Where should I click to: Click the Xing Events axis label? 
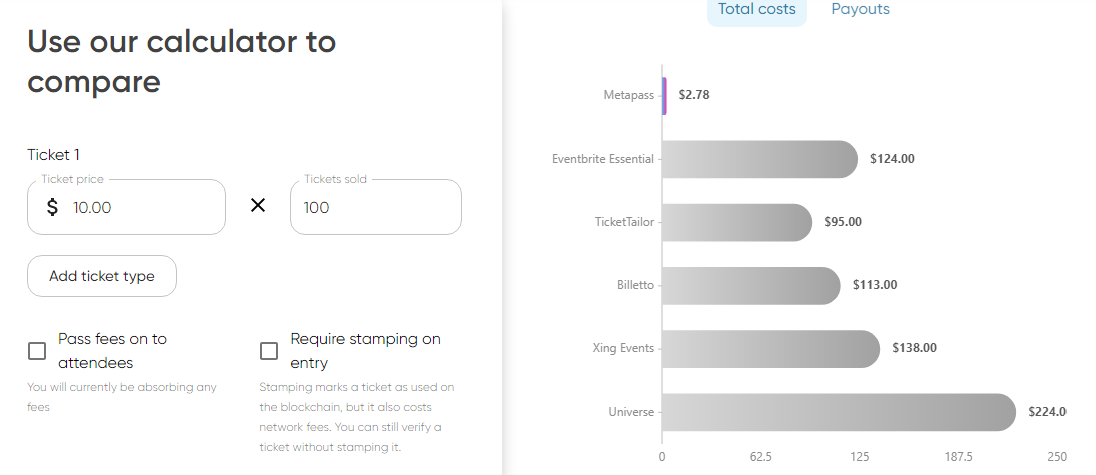(623, 348)
